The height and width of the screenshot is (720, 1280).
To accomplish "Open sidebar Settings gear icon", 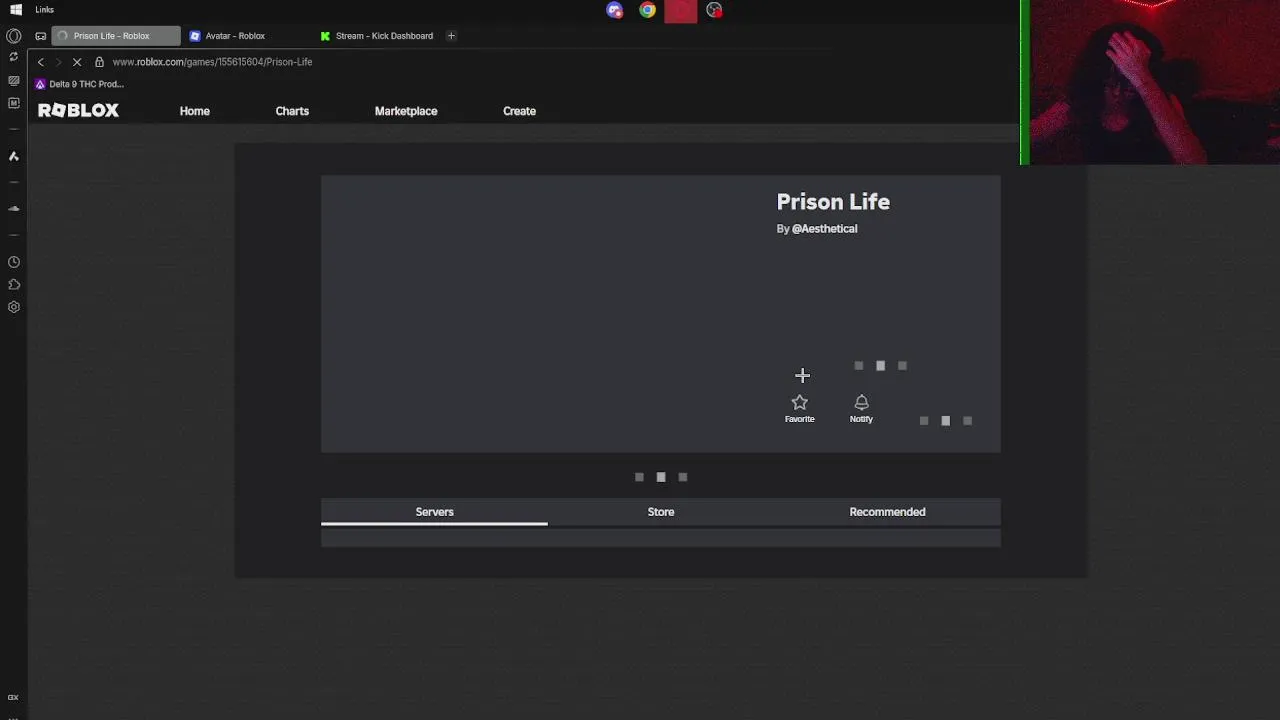I will [x=14, y=307].
